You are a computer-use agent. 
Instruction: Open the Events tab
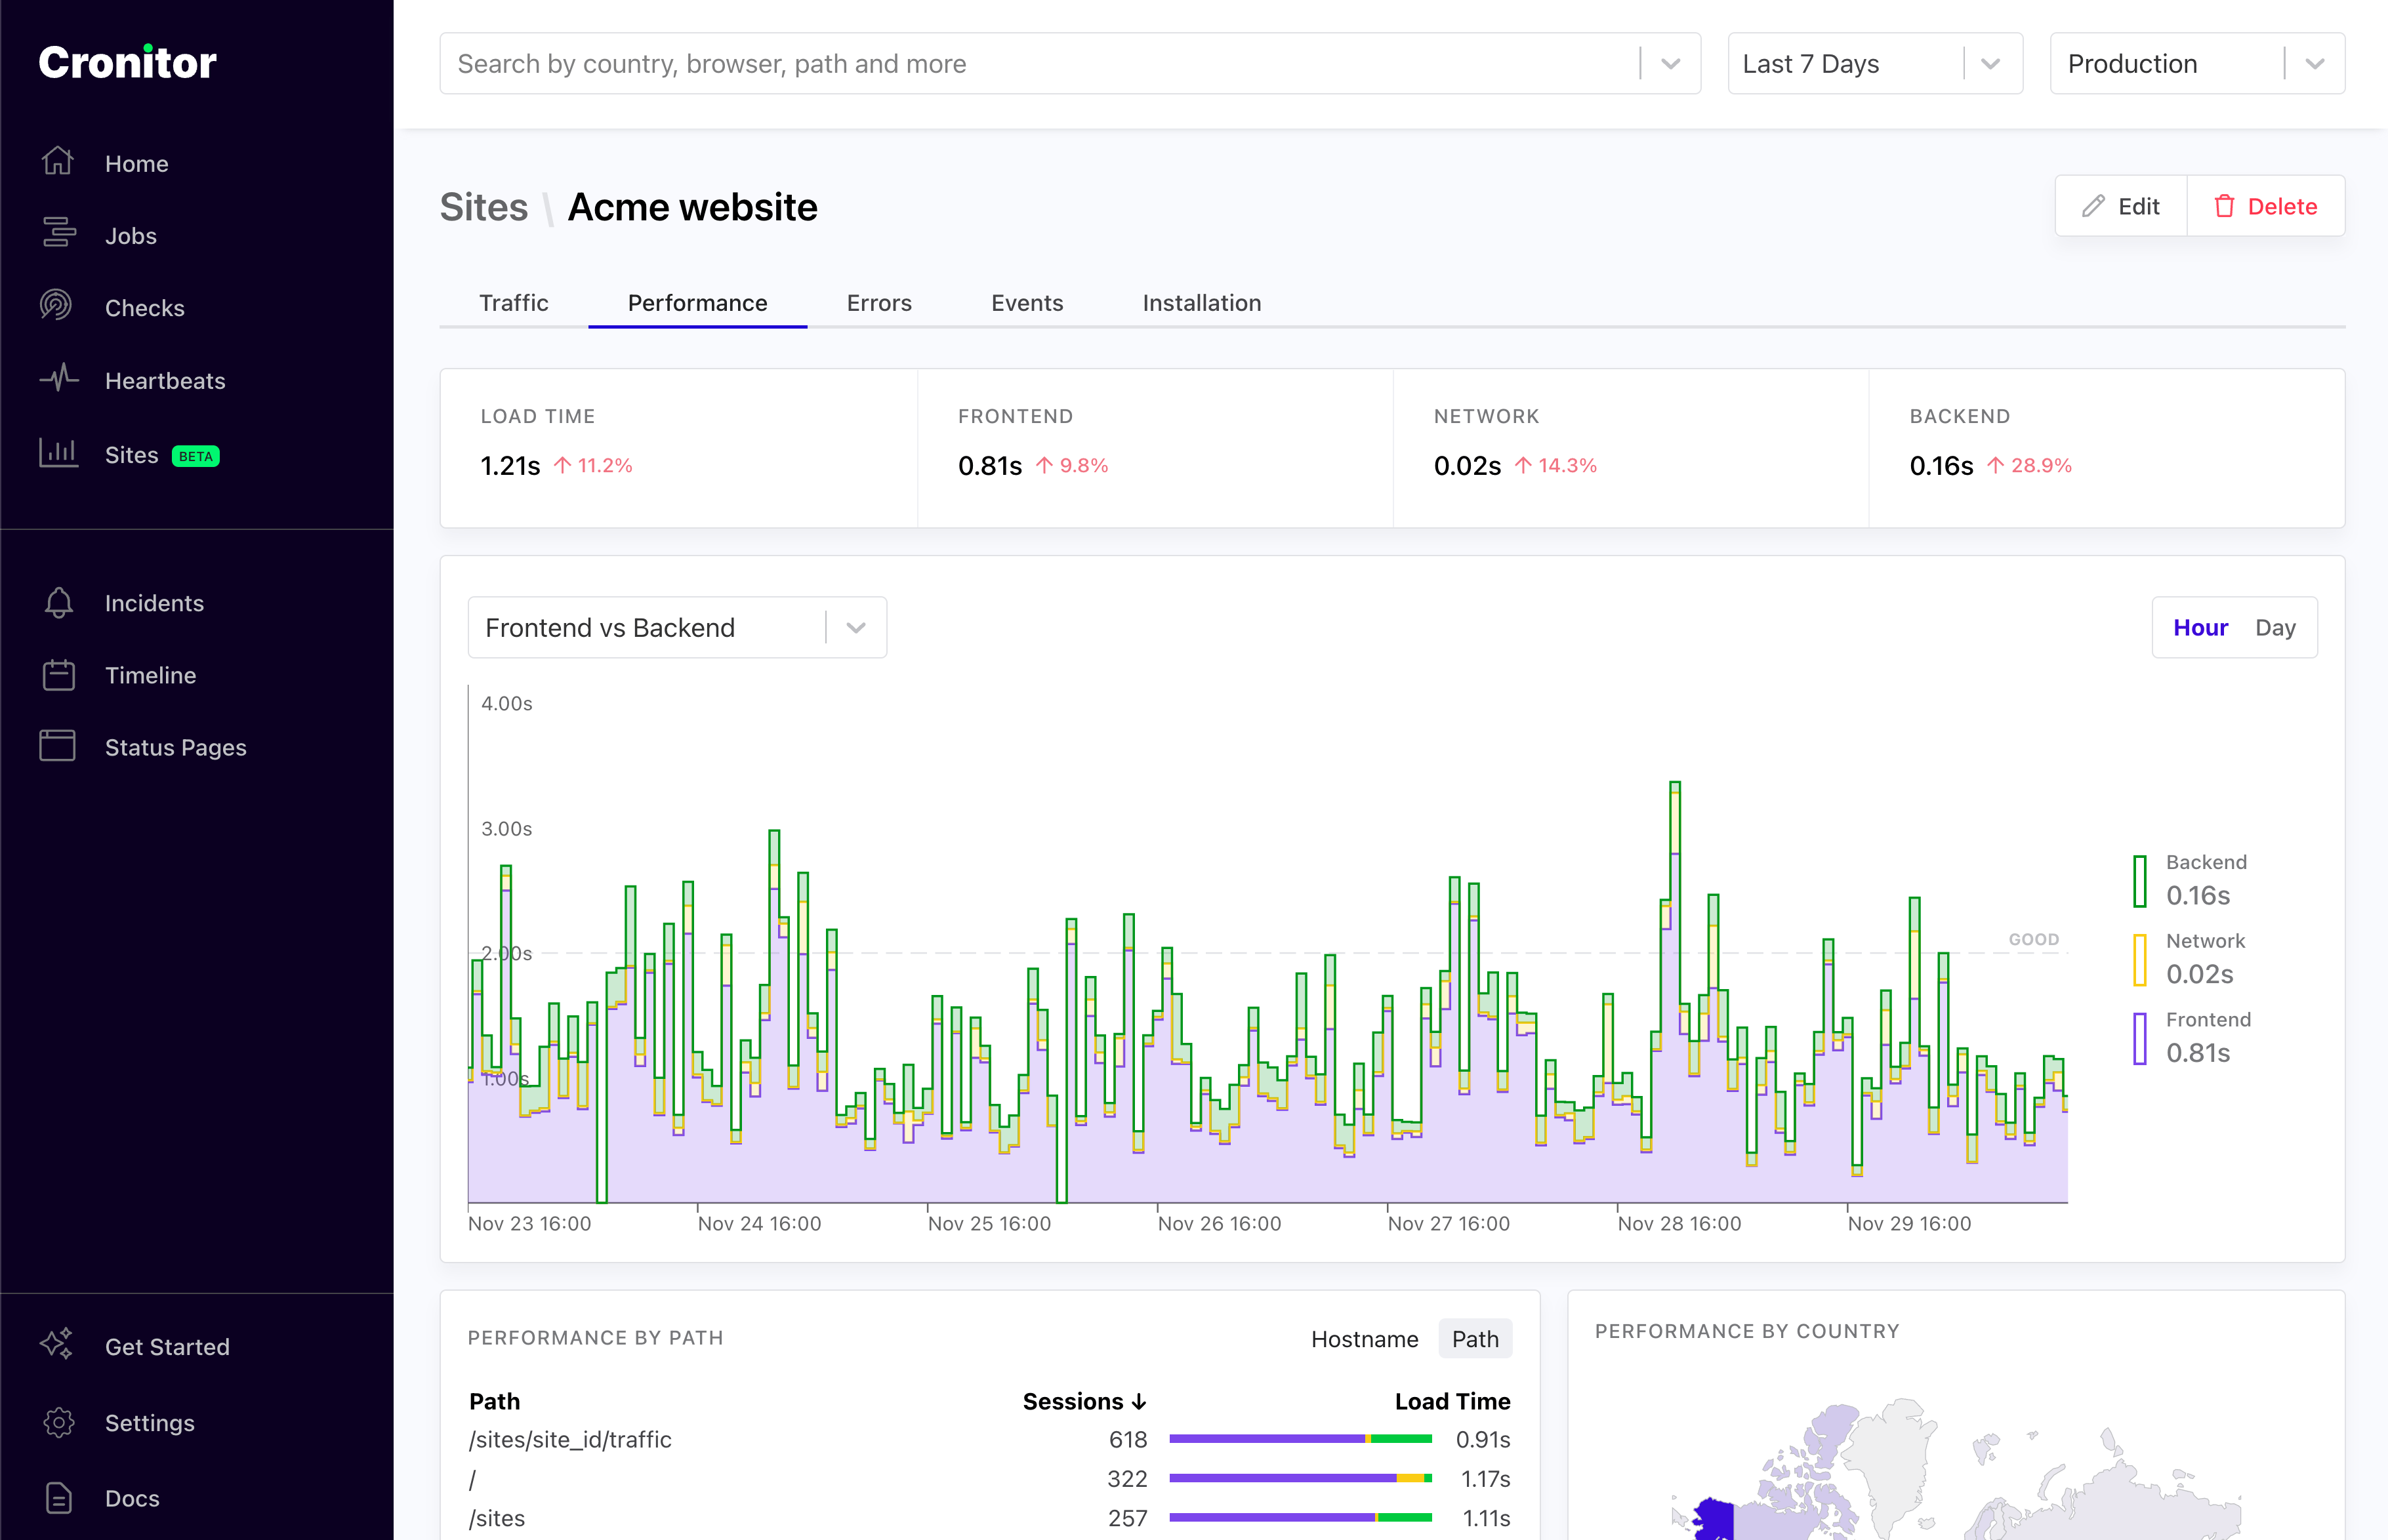[1027, 303]
